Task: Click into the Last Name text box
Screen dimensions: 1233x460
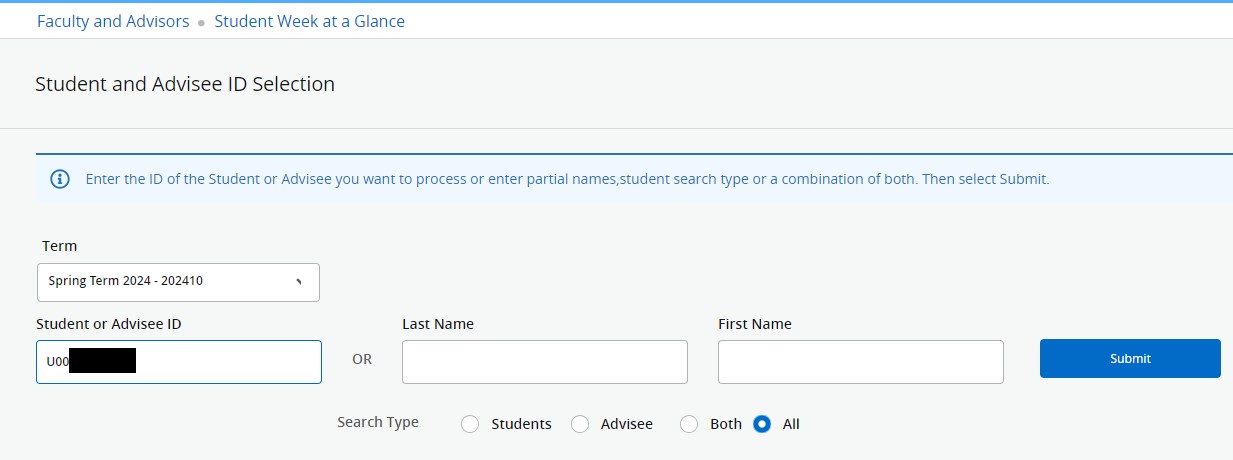Action: pyautogui.click(x=544, y=362)
